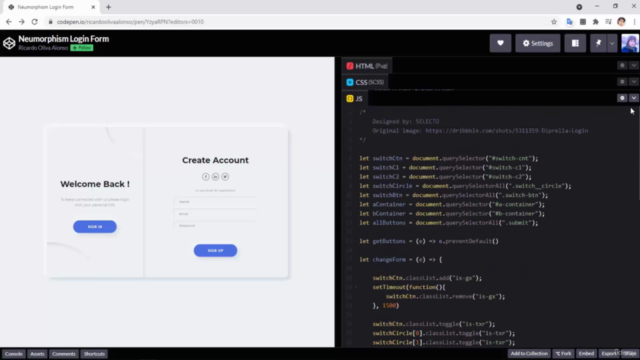
Task: Open the reading list icon
Action: 608,22
